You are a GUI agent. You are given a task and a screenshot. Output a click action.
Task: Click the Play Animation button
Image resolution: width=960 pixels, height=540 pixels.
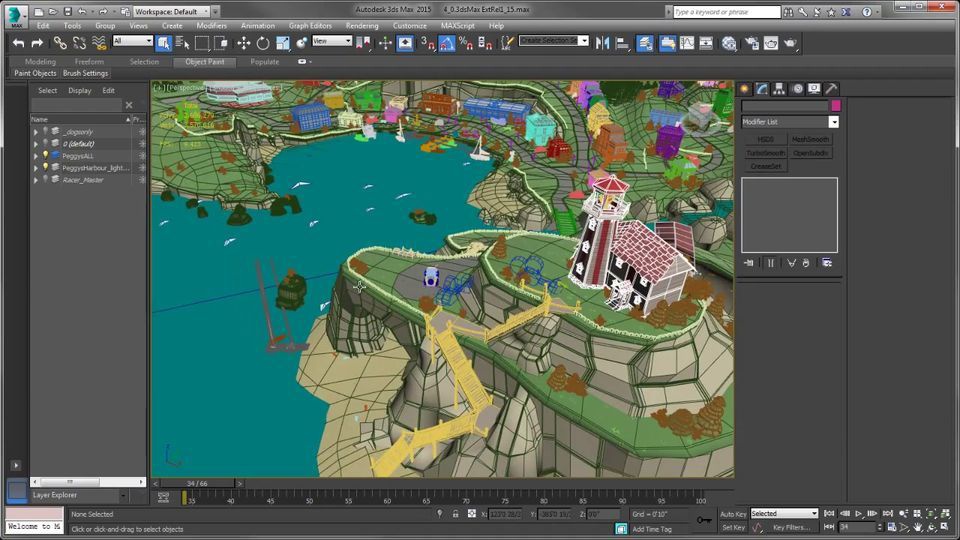[859, 514]
